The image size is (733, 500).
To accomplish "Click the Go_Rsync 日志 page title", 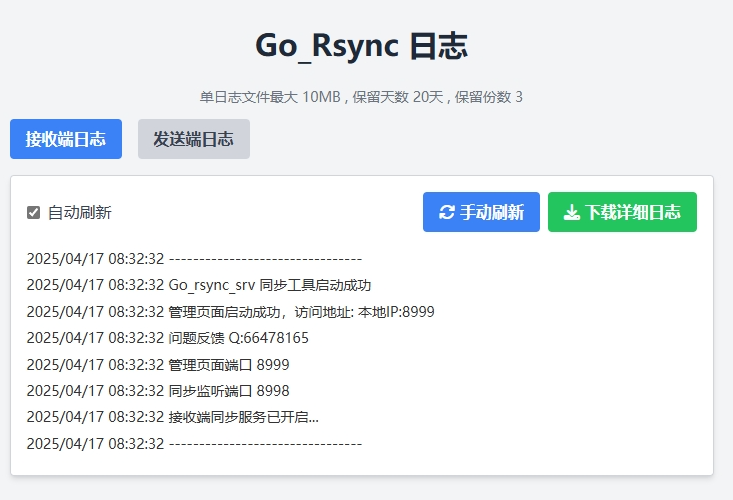I will (x=361, y=46).
